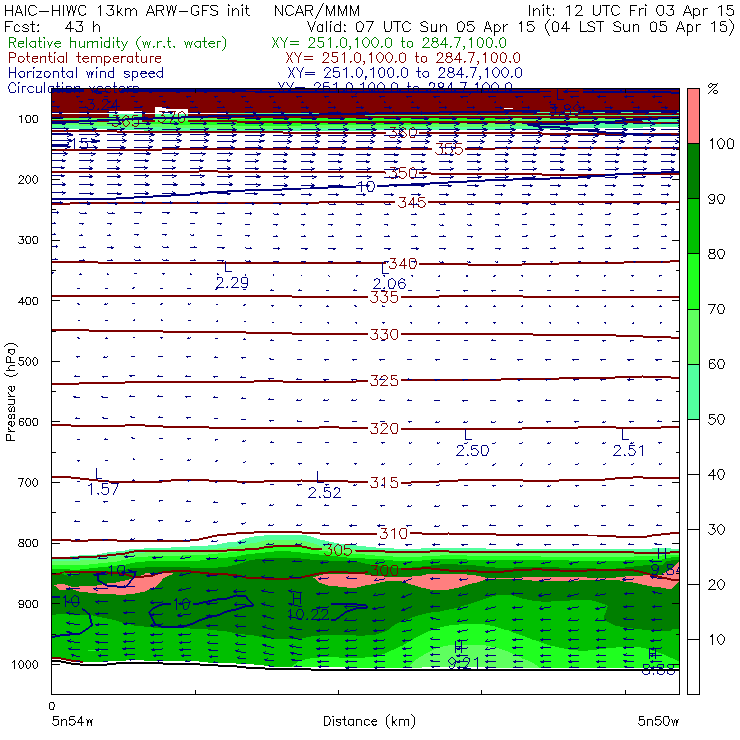This screenshot has width=740, height=740.
Task: Click the darkest green 90–100% colorbar segment
Action: coord(693,171)
